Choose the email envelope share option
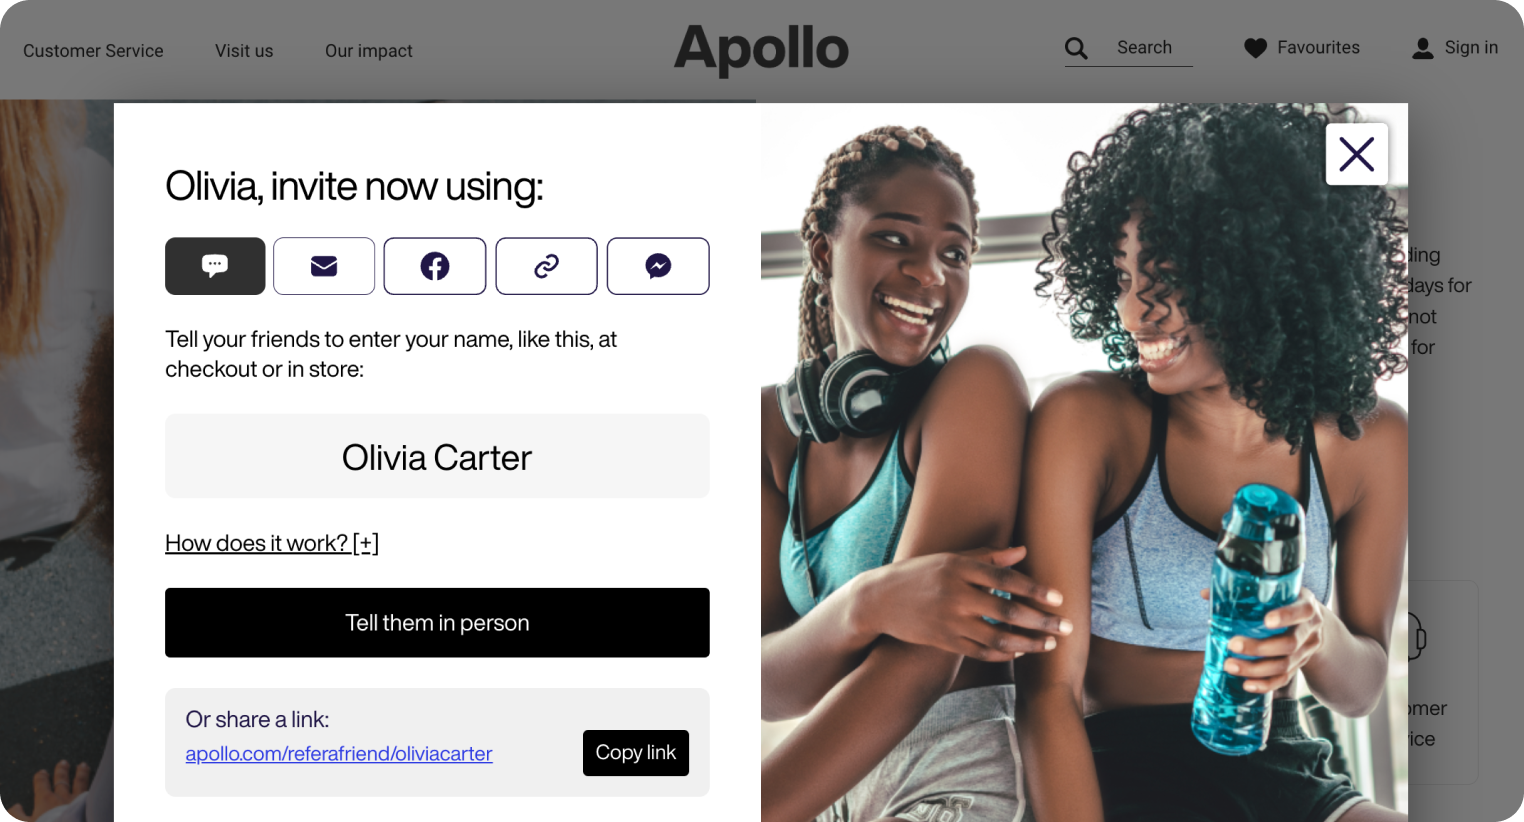 (324, 266)
